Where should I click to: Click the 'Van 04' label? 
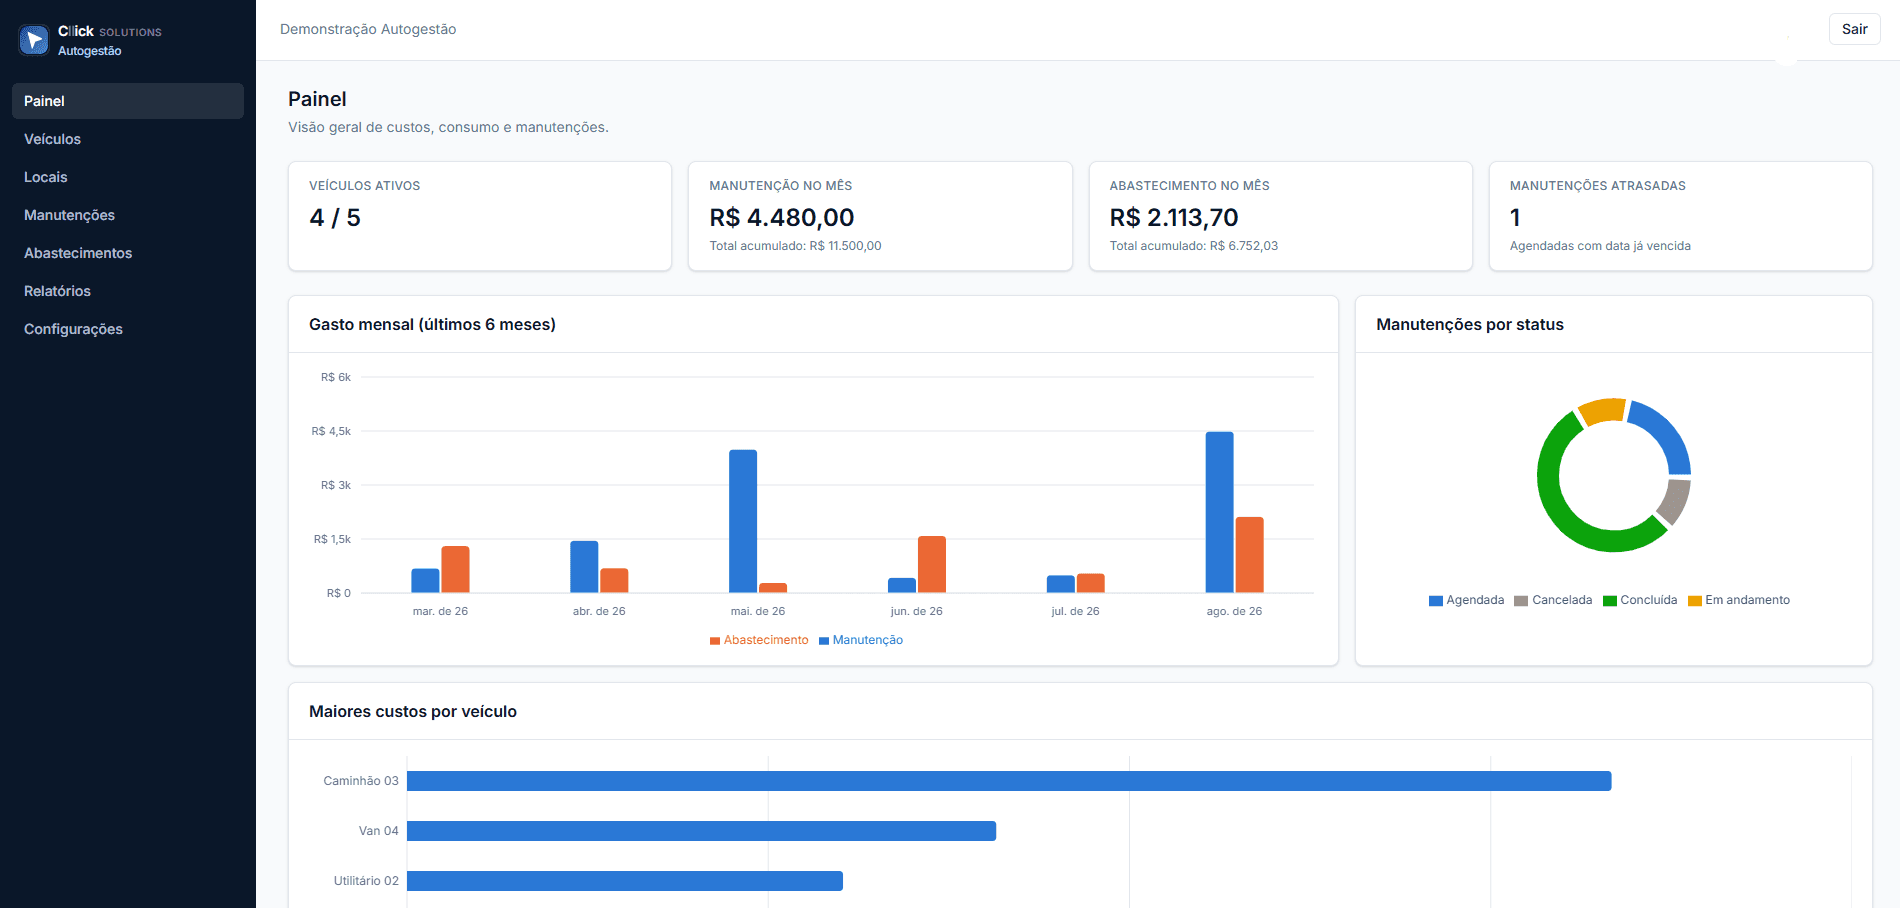pyautogui.click(x=379, y=831)
